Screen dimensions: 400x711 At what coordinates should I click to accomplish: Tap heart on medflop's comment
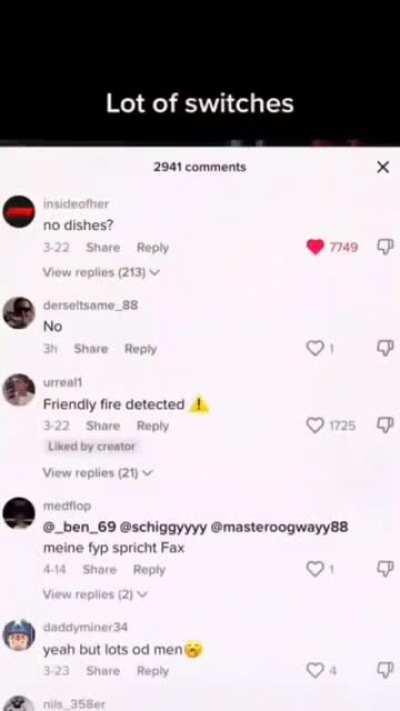coord(315,569)
